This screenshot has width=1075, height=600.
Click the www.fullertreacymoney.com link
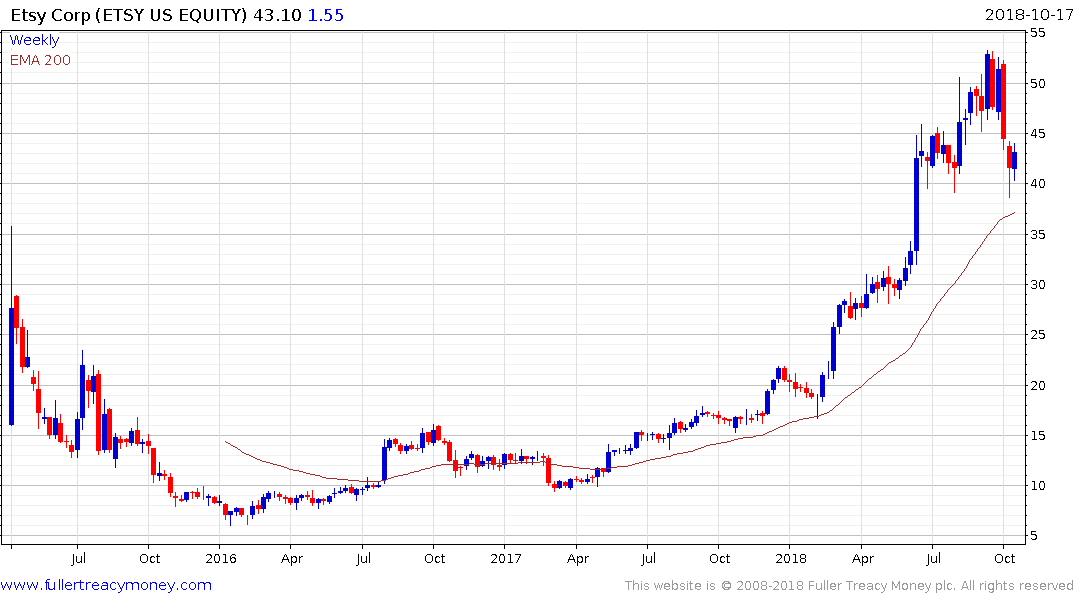pos(106,585)
